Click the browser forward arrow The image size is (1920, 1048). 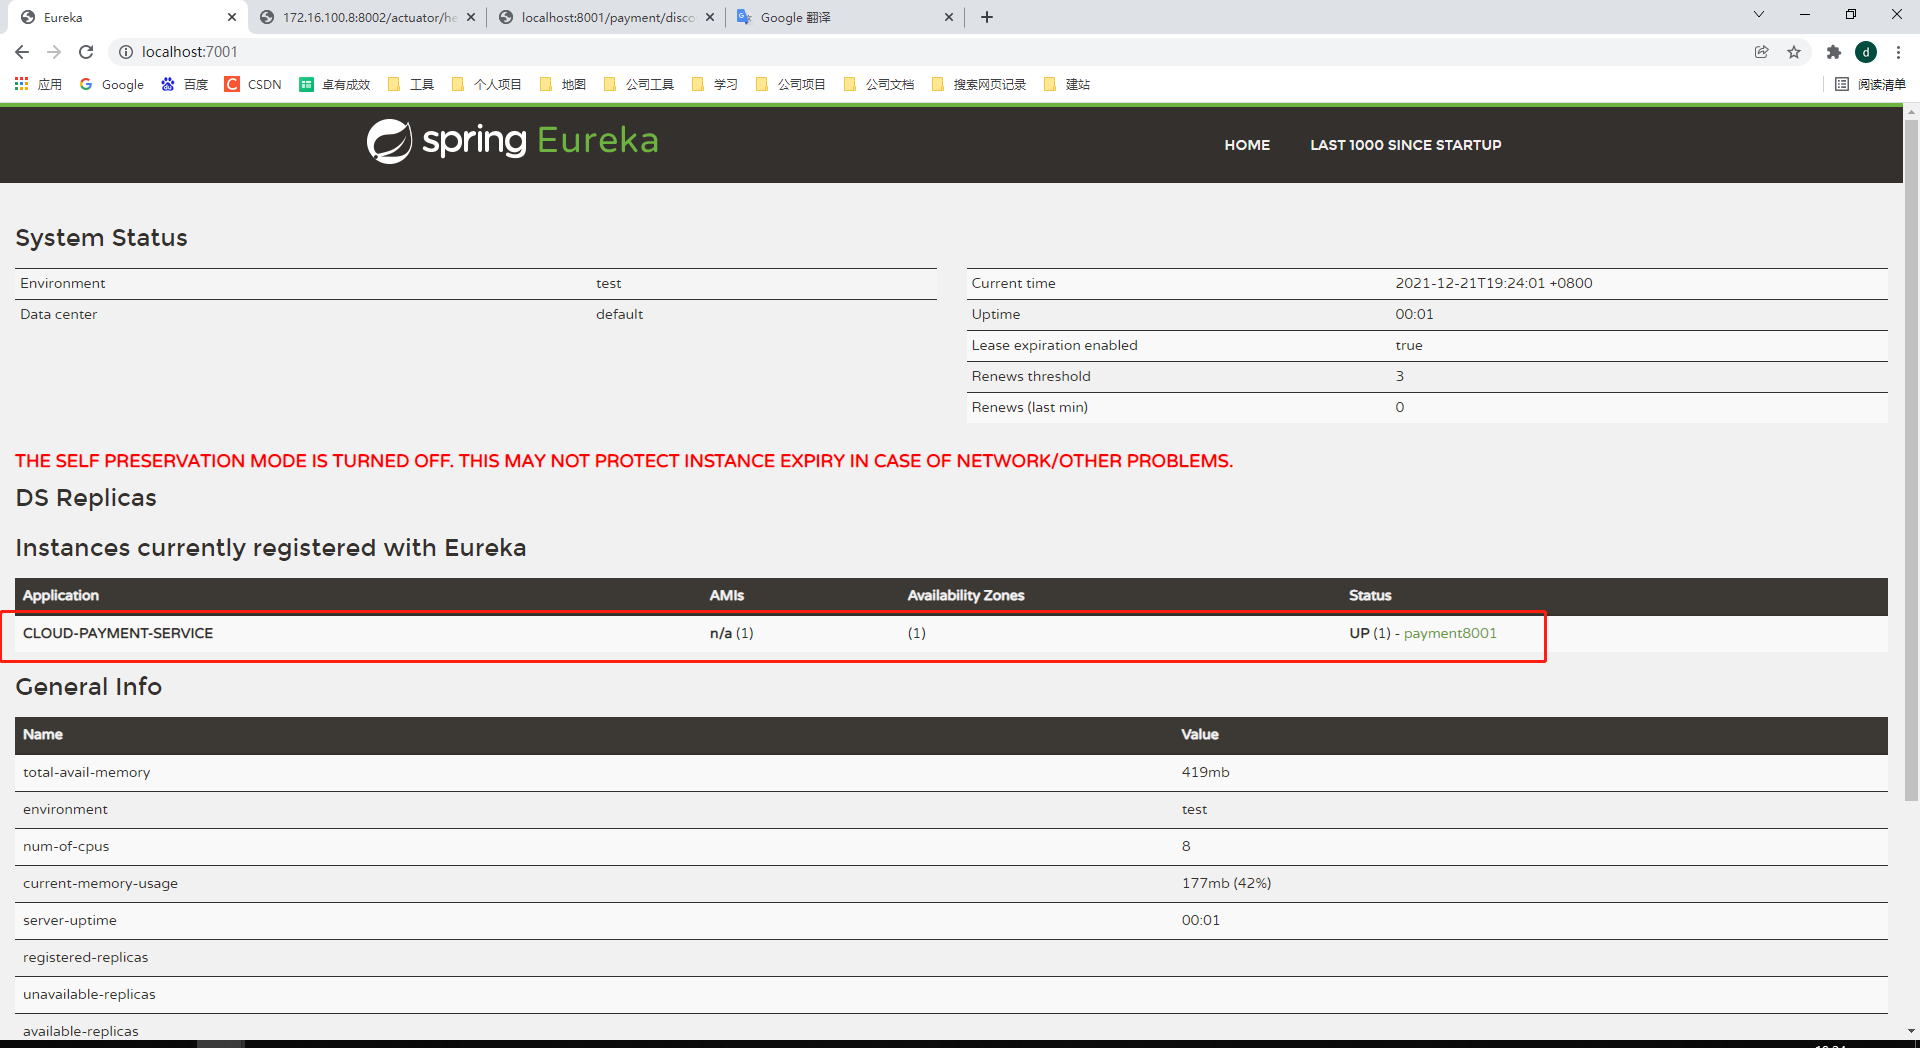(x=54, y=52)
